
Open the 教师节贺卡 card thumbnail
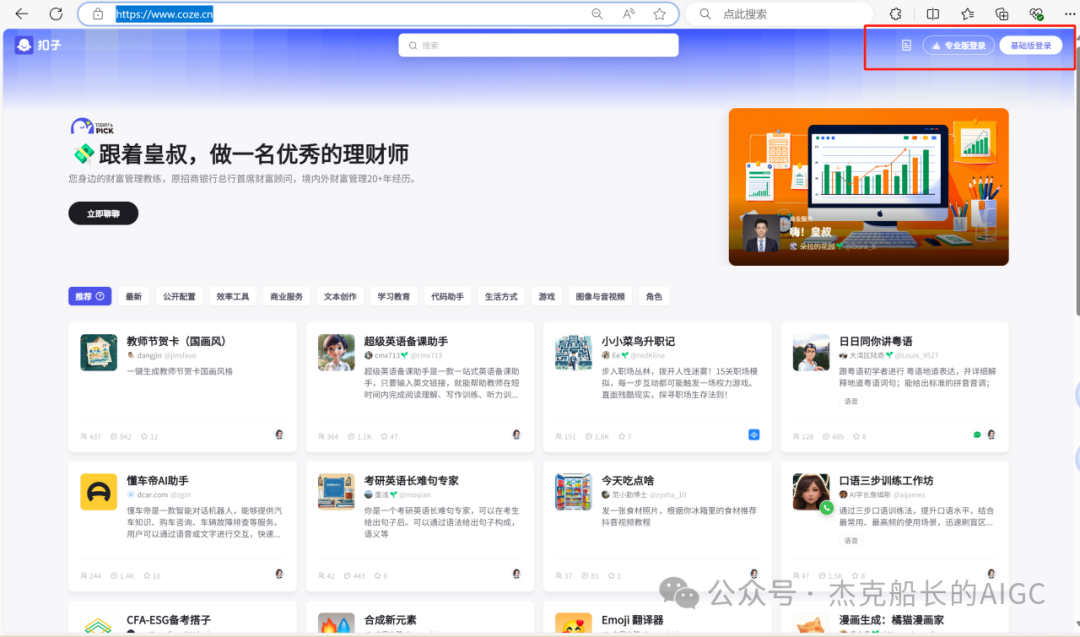98,353
